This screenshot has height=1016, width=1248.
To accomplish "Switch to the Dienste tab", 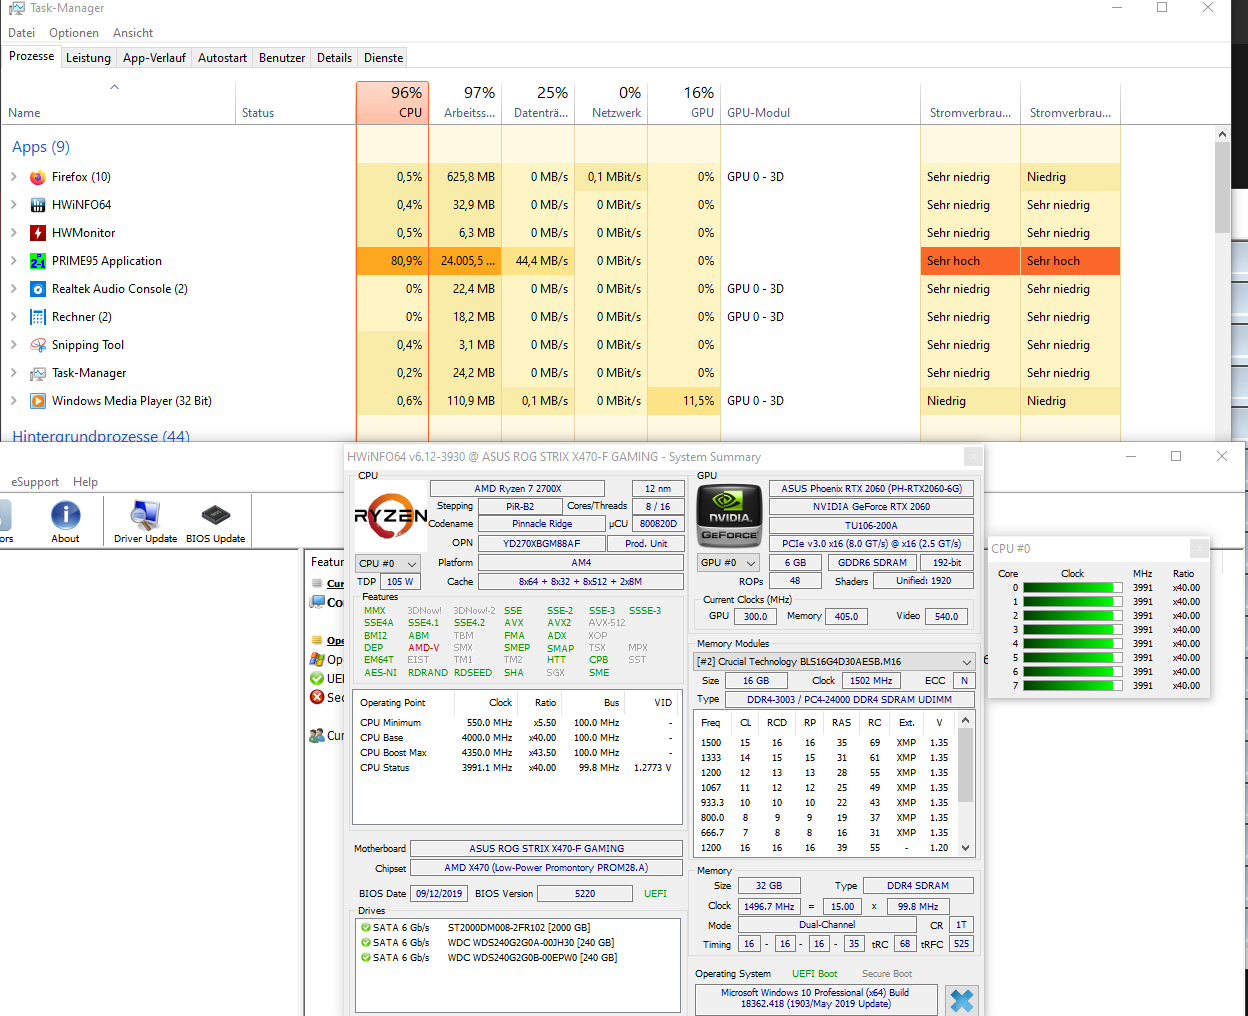I will click(x=383, y=58).
